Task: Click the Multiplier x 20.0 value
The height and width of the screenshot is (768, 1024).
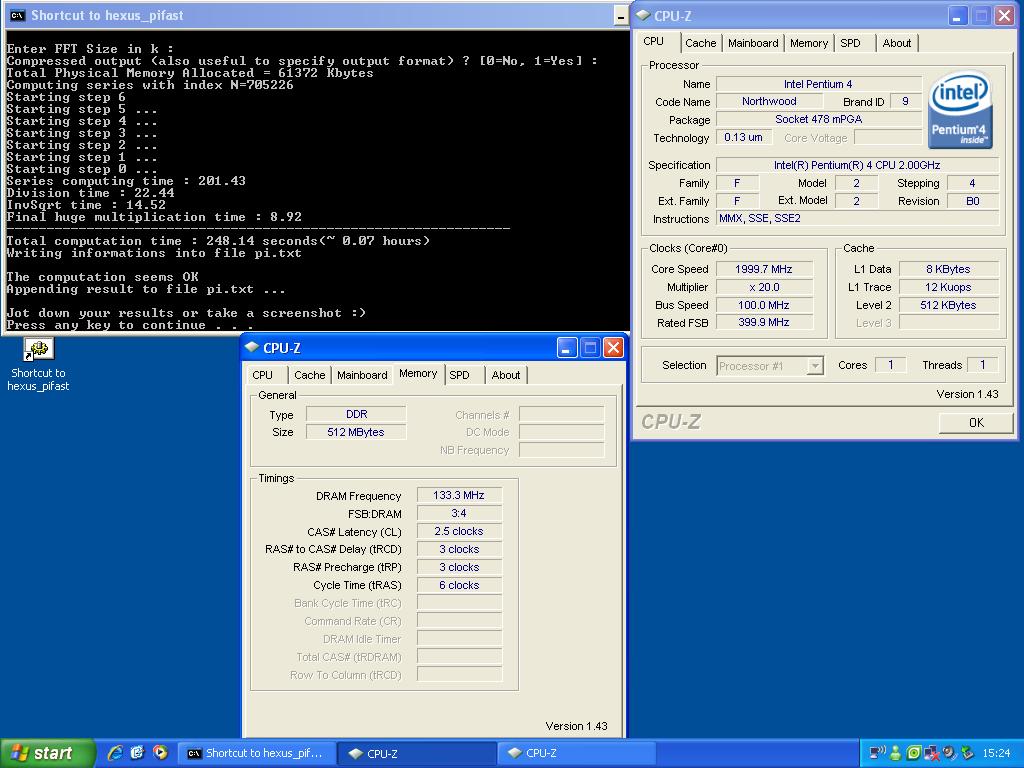Action: [x=764, y=287]
